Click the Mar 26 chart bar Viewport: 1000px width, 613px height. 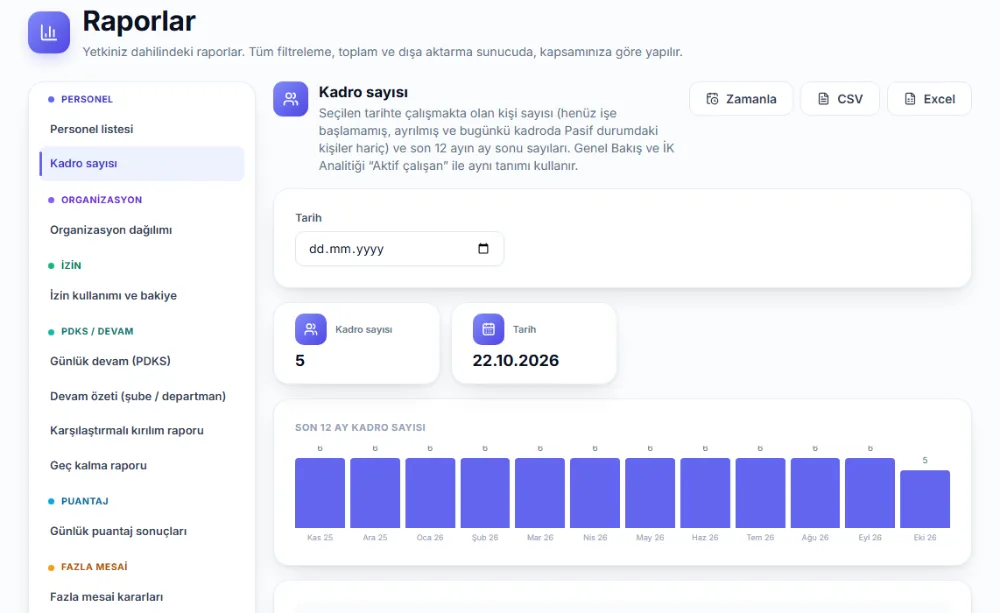tap(540, 493)
